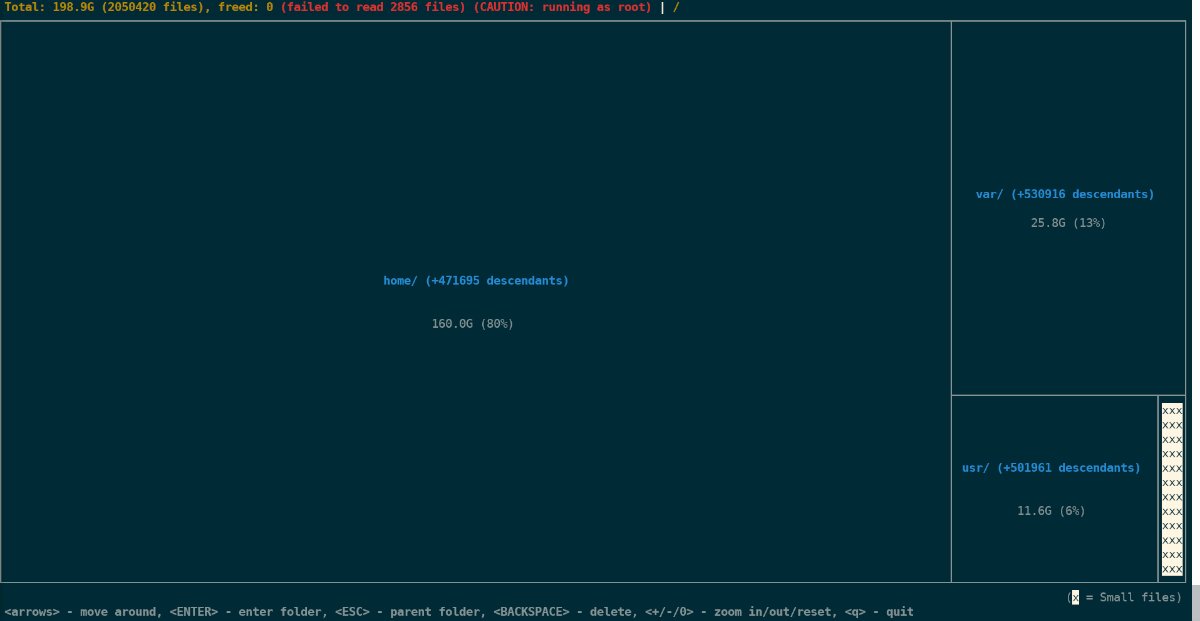Click the '<q> - quit' hint
The width and height of the screenshot is (1200, 621).
(x=879, y=612)
